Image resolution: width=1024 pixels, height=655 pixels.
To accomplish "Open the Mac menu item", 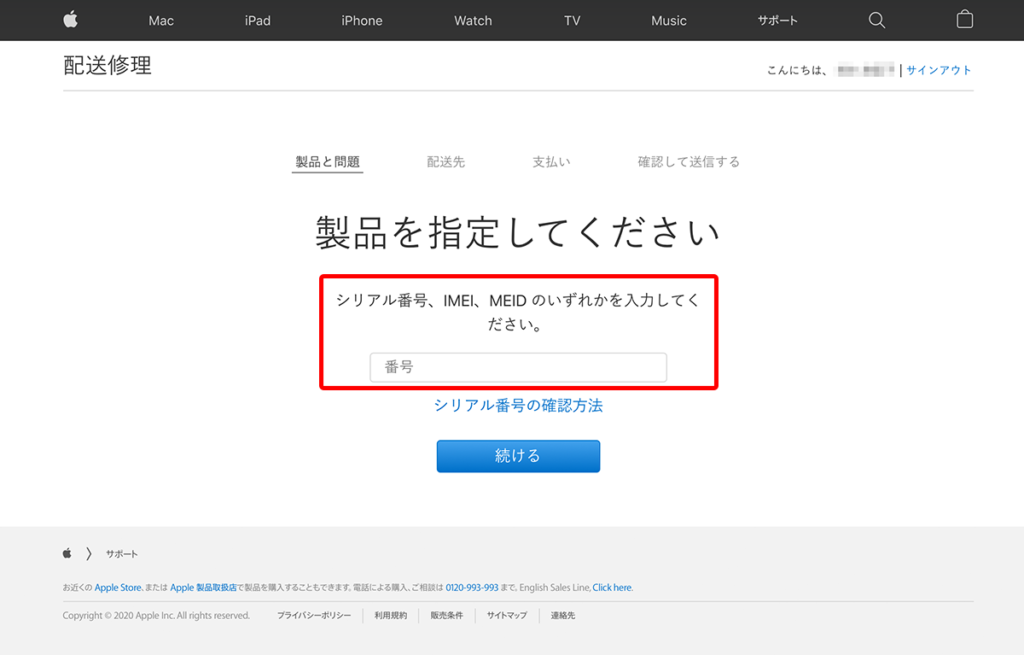I will tap(161, 20).
